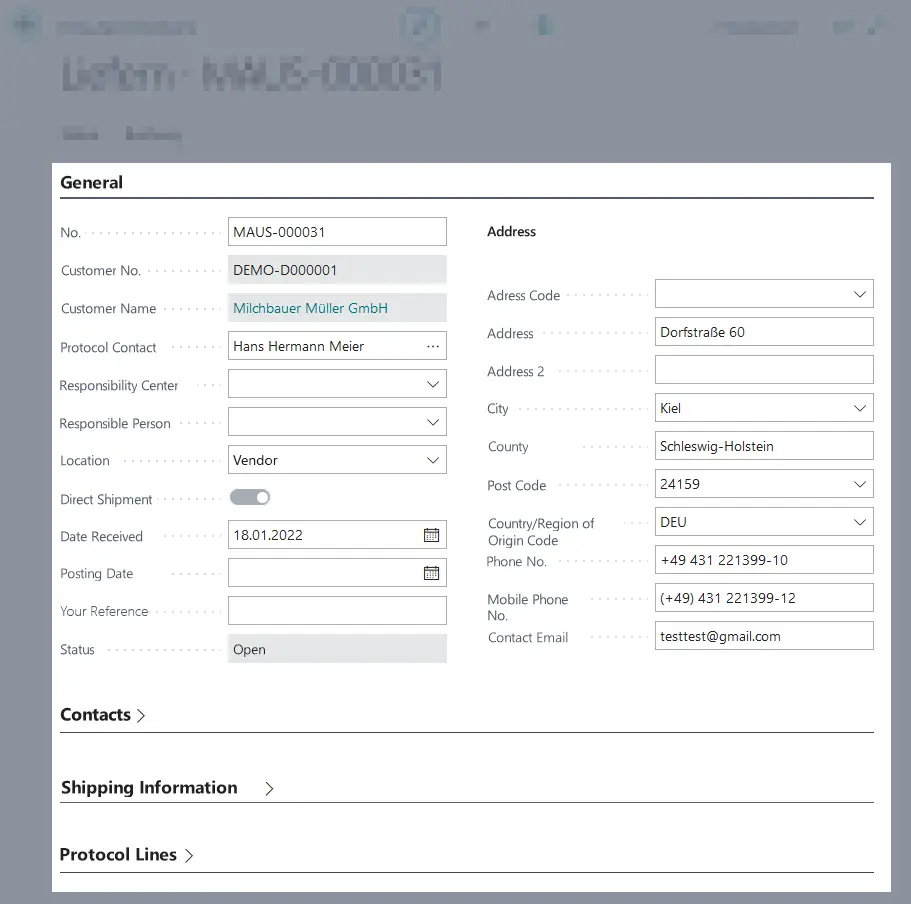Viewport: 911px width, 904px height.
Task: Click the Protocol Contact ellipsis button
Action: (432, 345)
